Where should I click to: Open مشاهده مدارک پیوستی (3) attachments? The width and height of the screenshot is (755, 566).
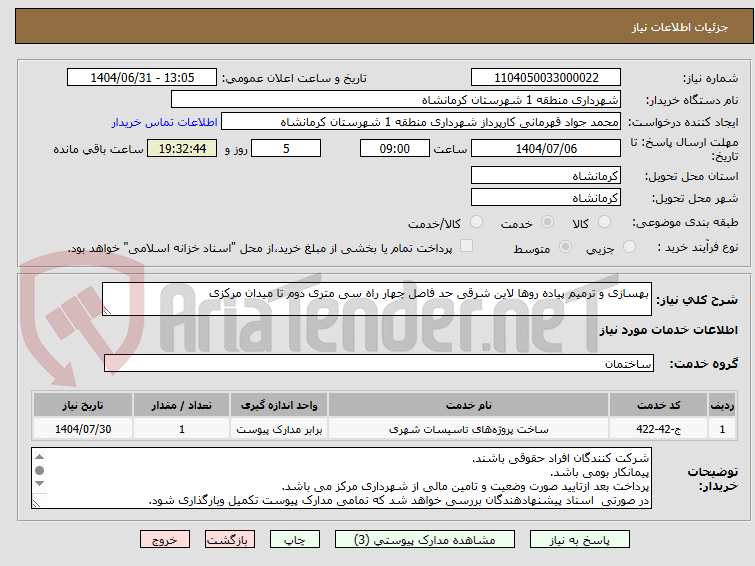(424, 540)
